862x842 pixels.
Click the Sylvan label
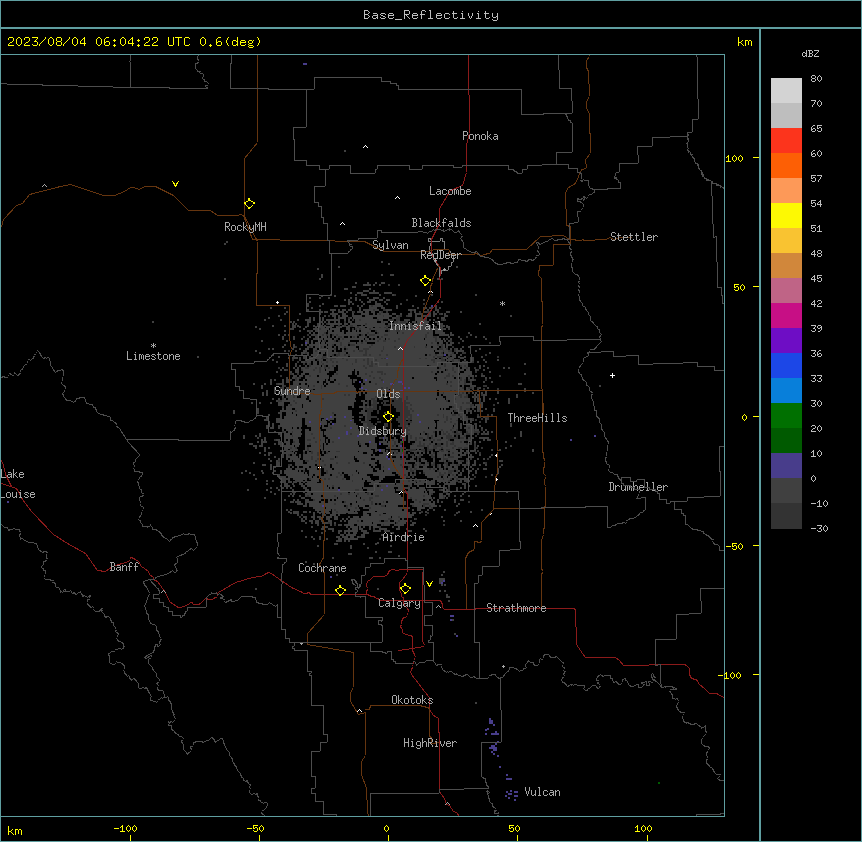390,245
